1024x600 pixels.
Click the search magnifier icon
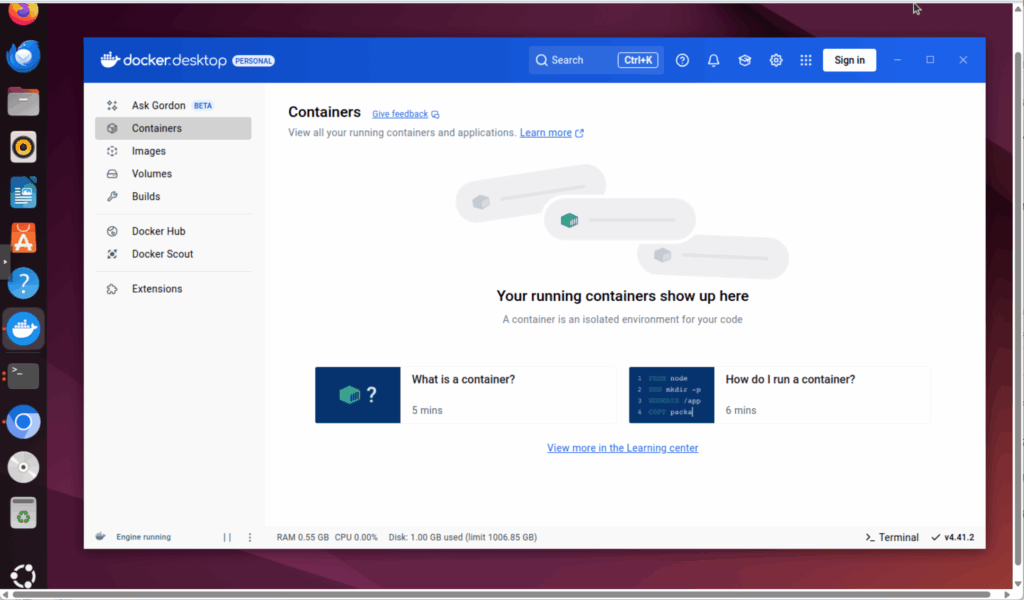pyautogui.click(x=541, y=60)
